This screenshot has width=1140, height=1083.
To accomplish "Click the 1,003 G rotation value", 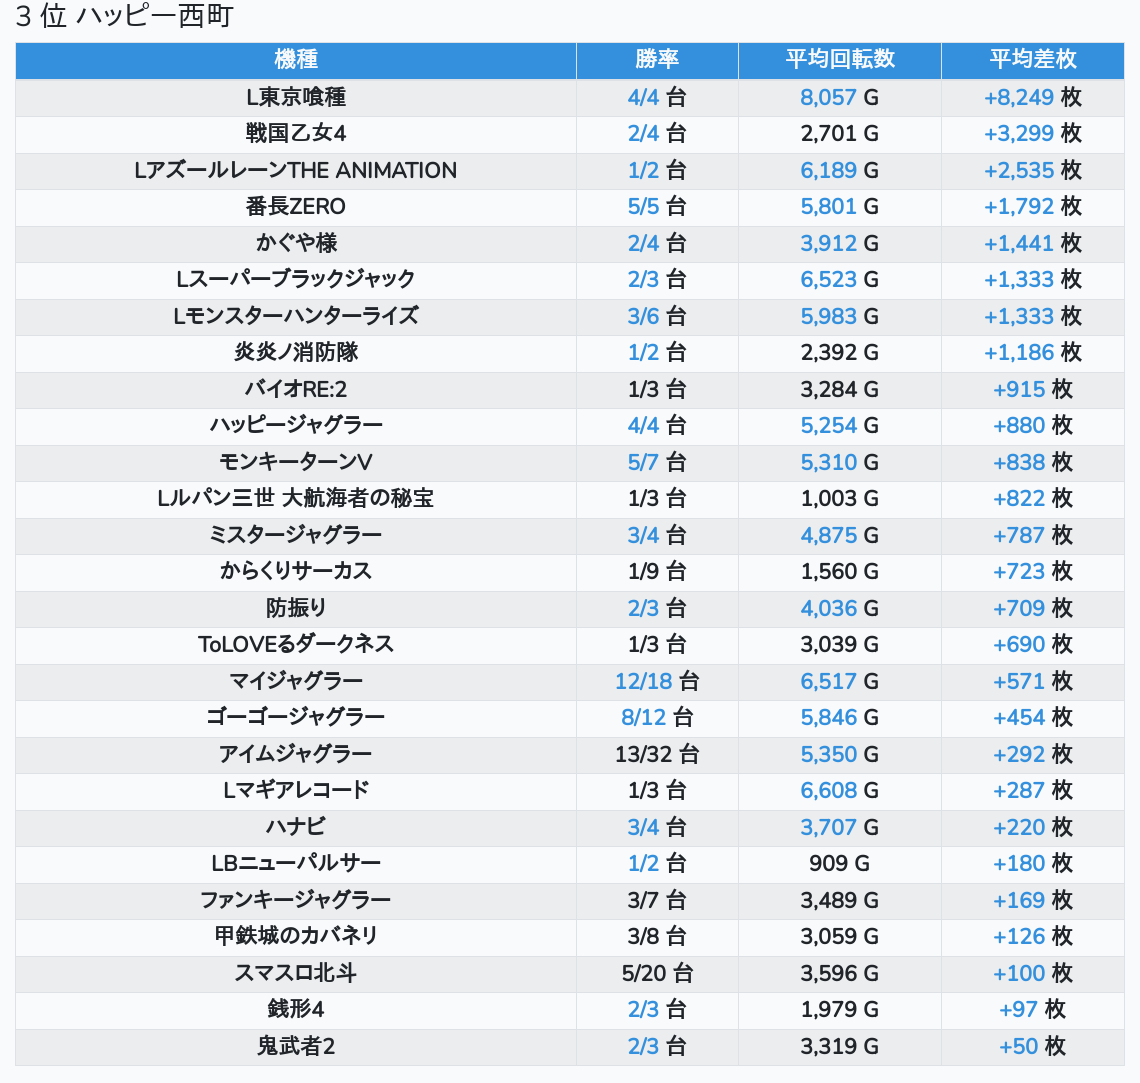I will coord(840,499).
